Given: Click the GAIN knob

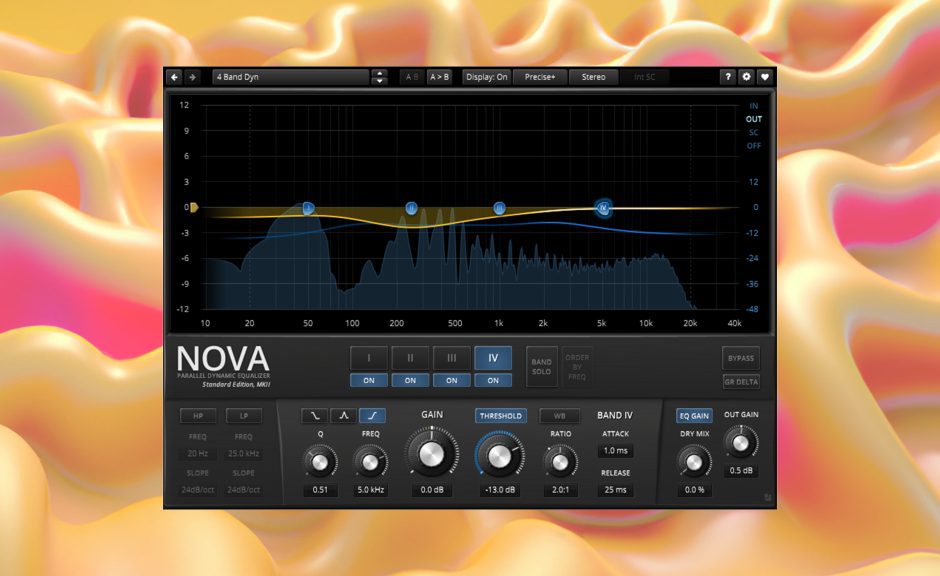Looking at the screenshot, I should (430, 455).
